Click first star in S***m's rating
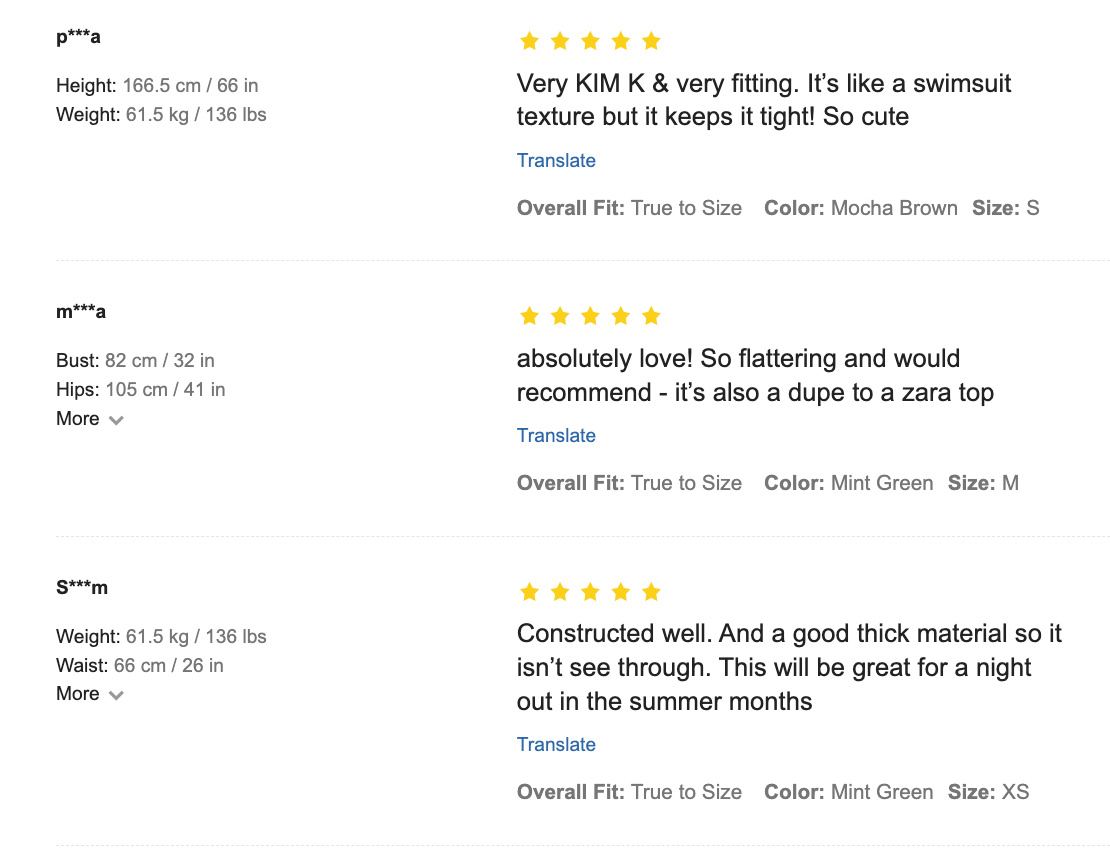Viewport: 1110px width, 850px height. click(529, 592)
